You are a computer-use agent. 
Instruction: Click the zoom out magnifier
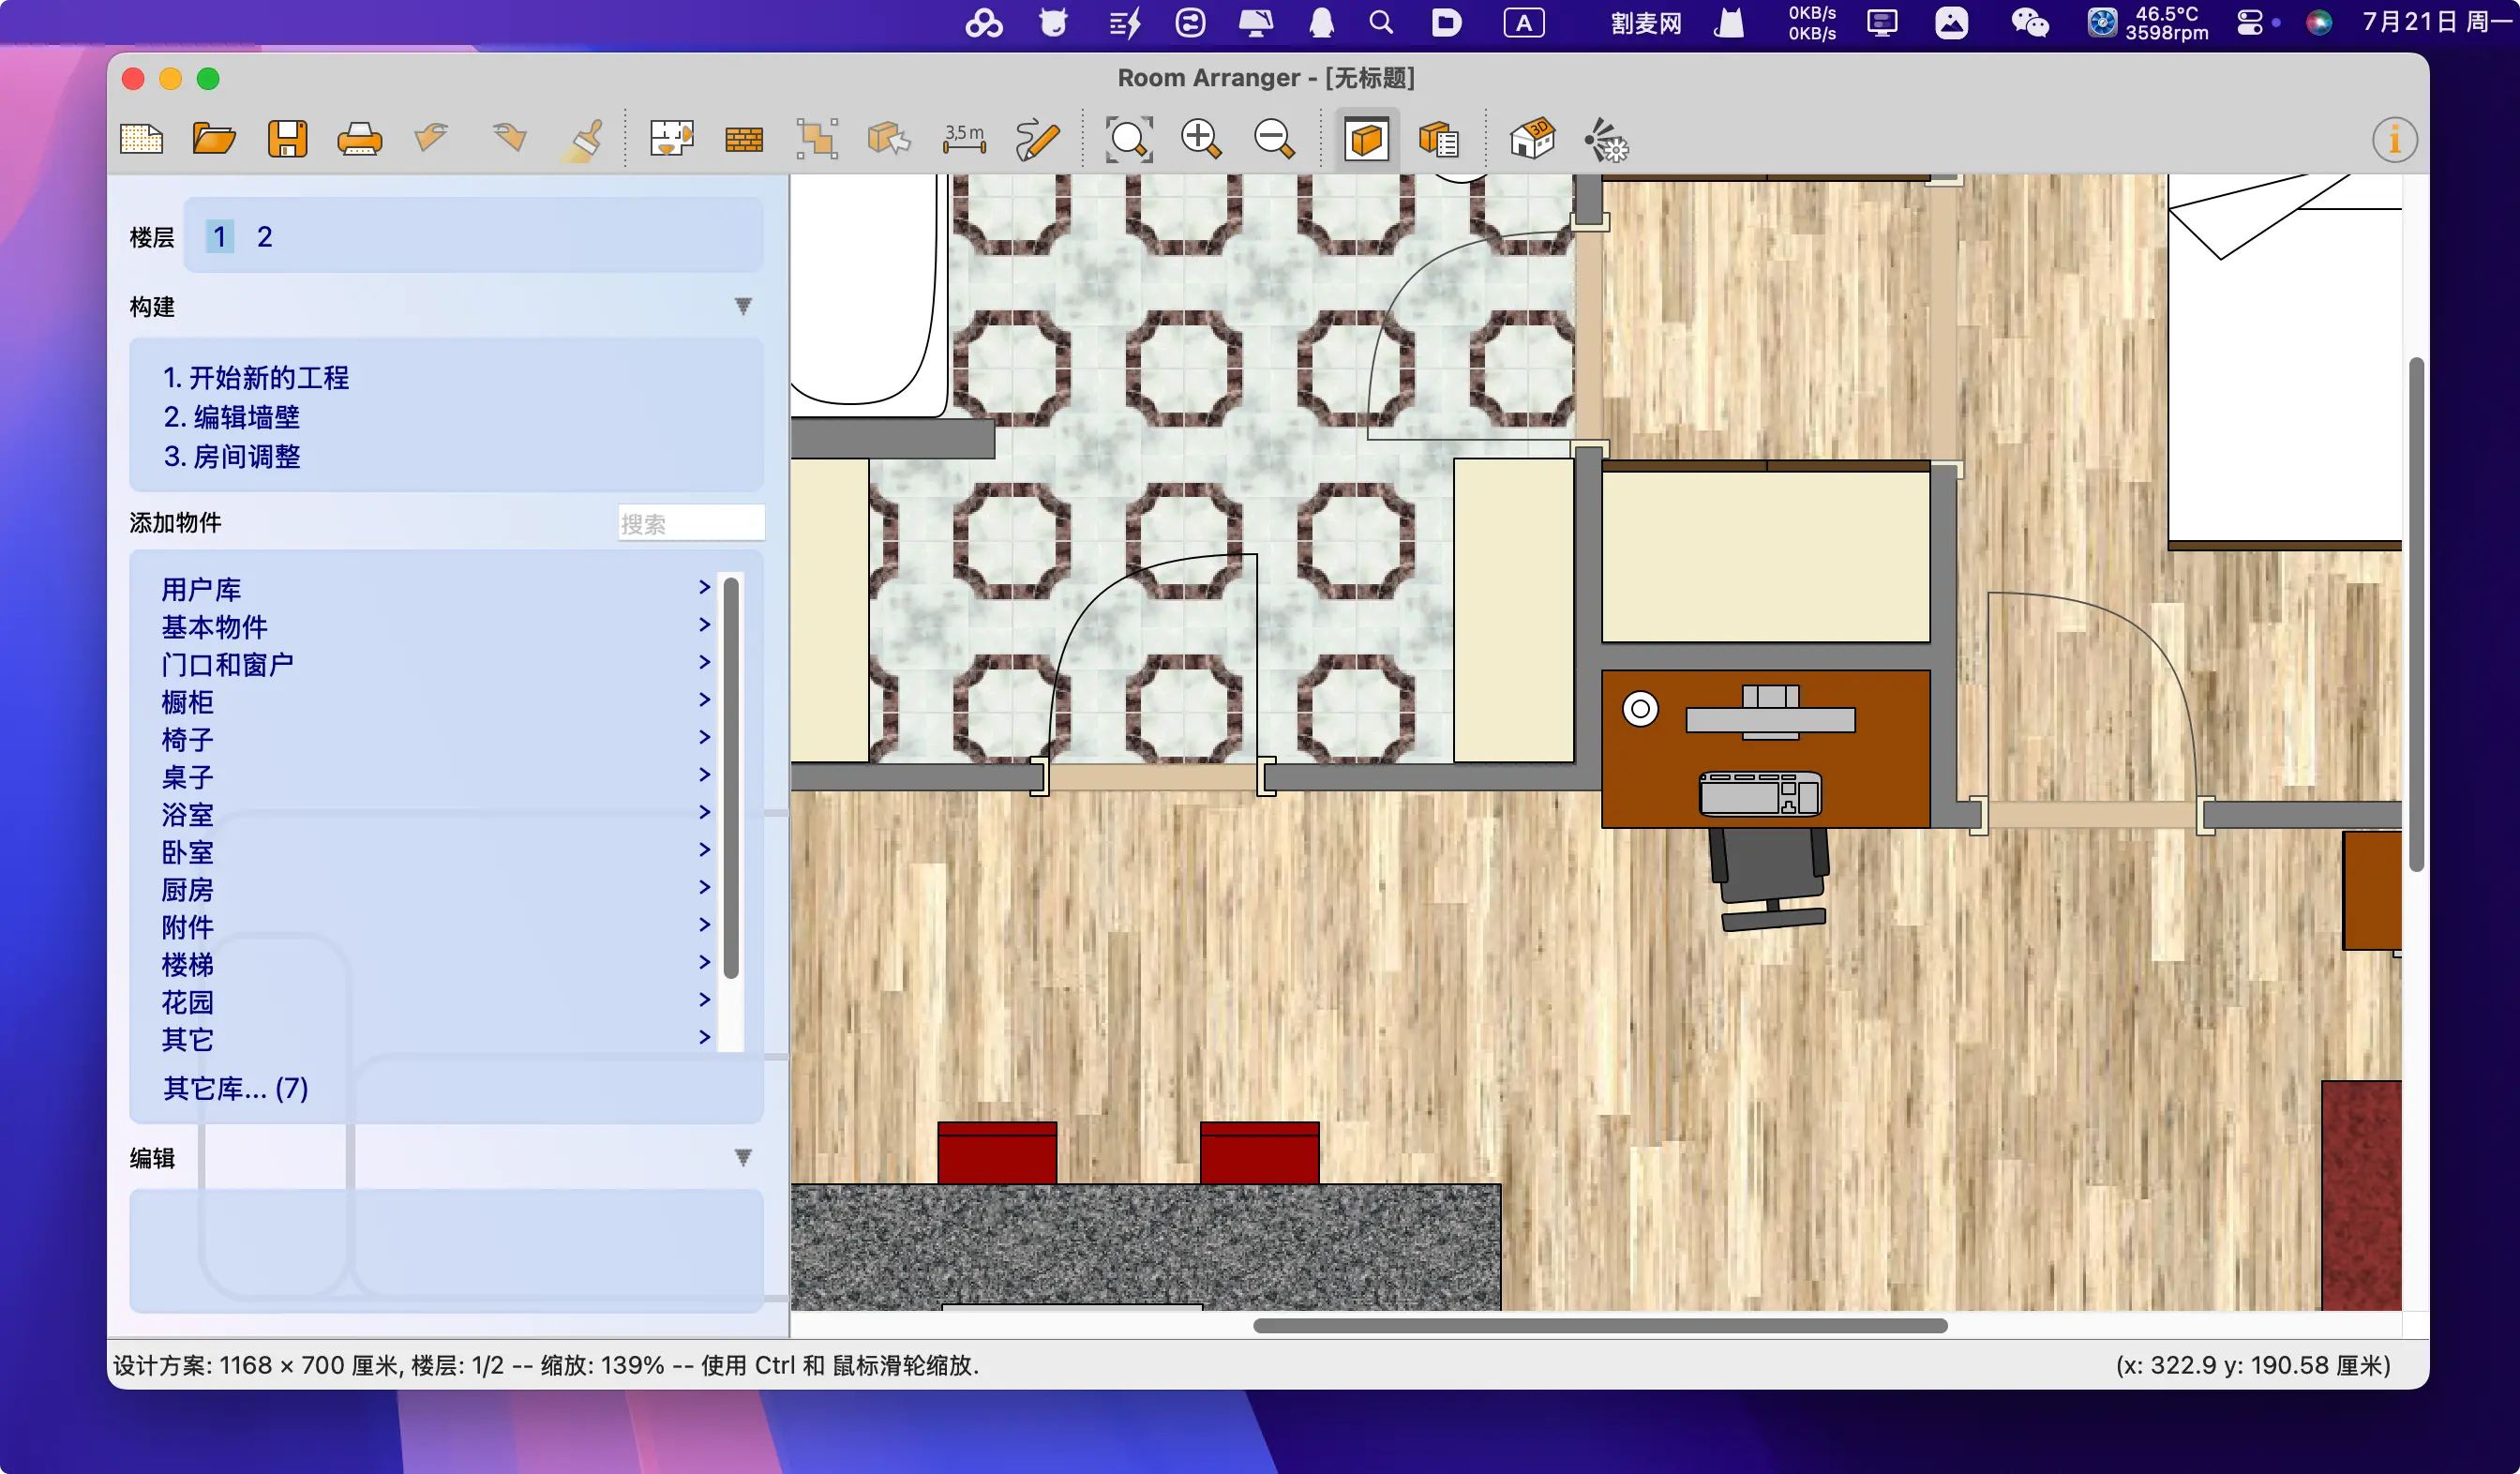pos(1273,139)
